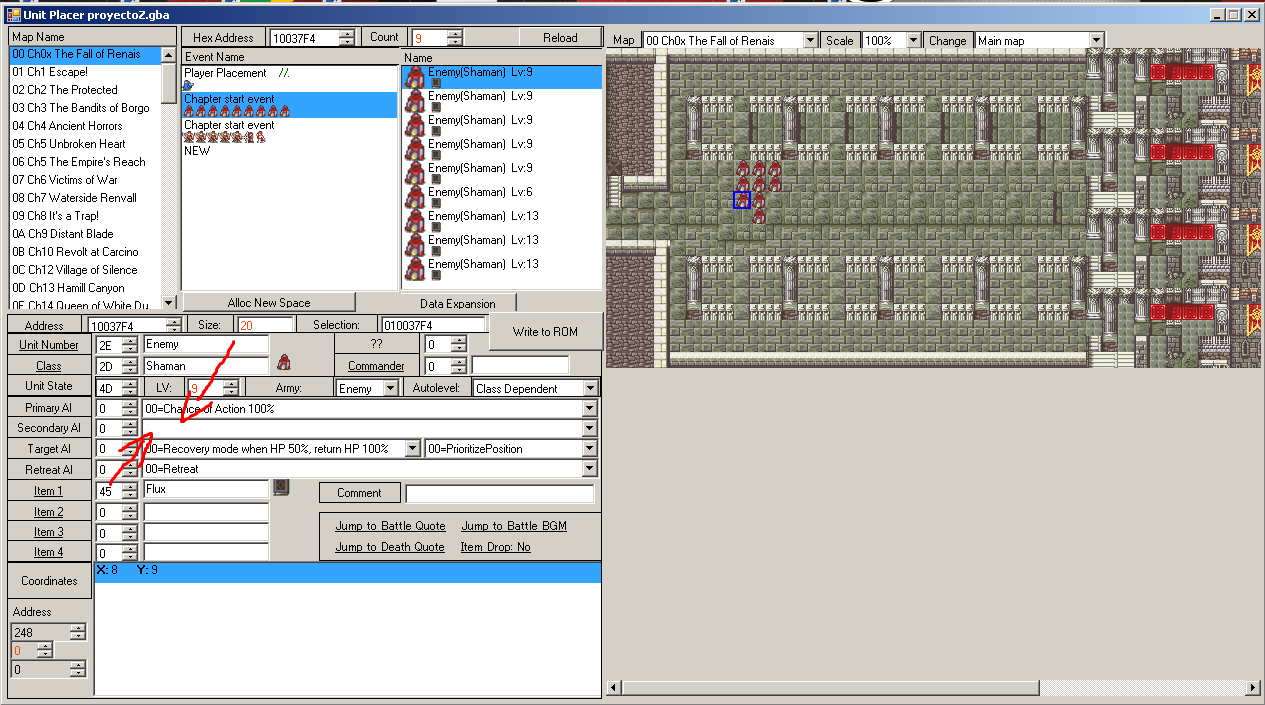Click the Flux tome icon next to Item 1

click(x=281, y=487)
